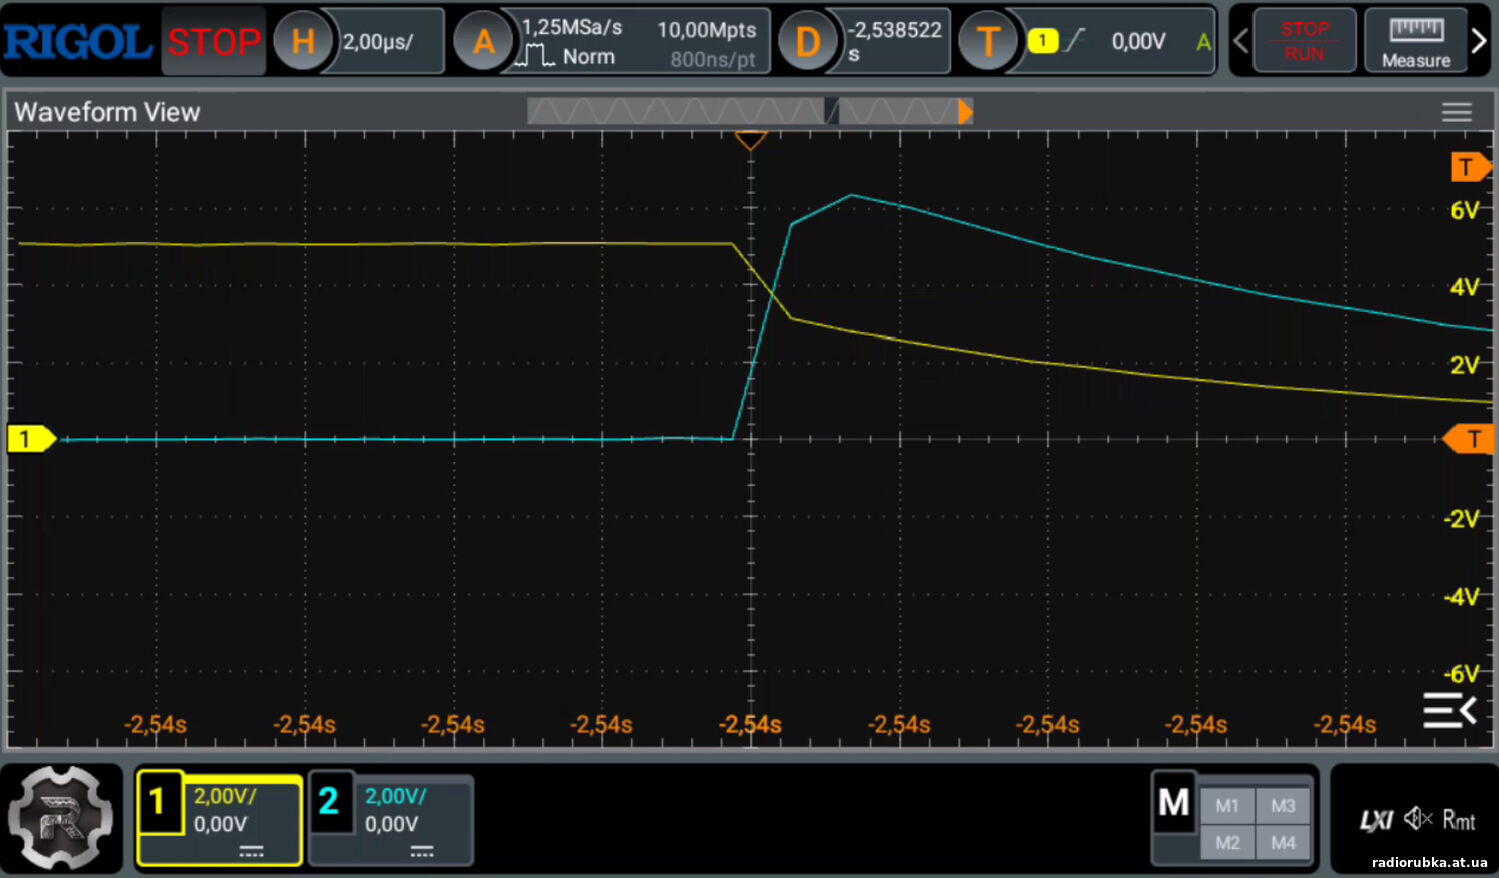This screenshot has width=1499, height=878.
Task: Open the Waveform View hamburger menu
Action: pos(1456,112)
